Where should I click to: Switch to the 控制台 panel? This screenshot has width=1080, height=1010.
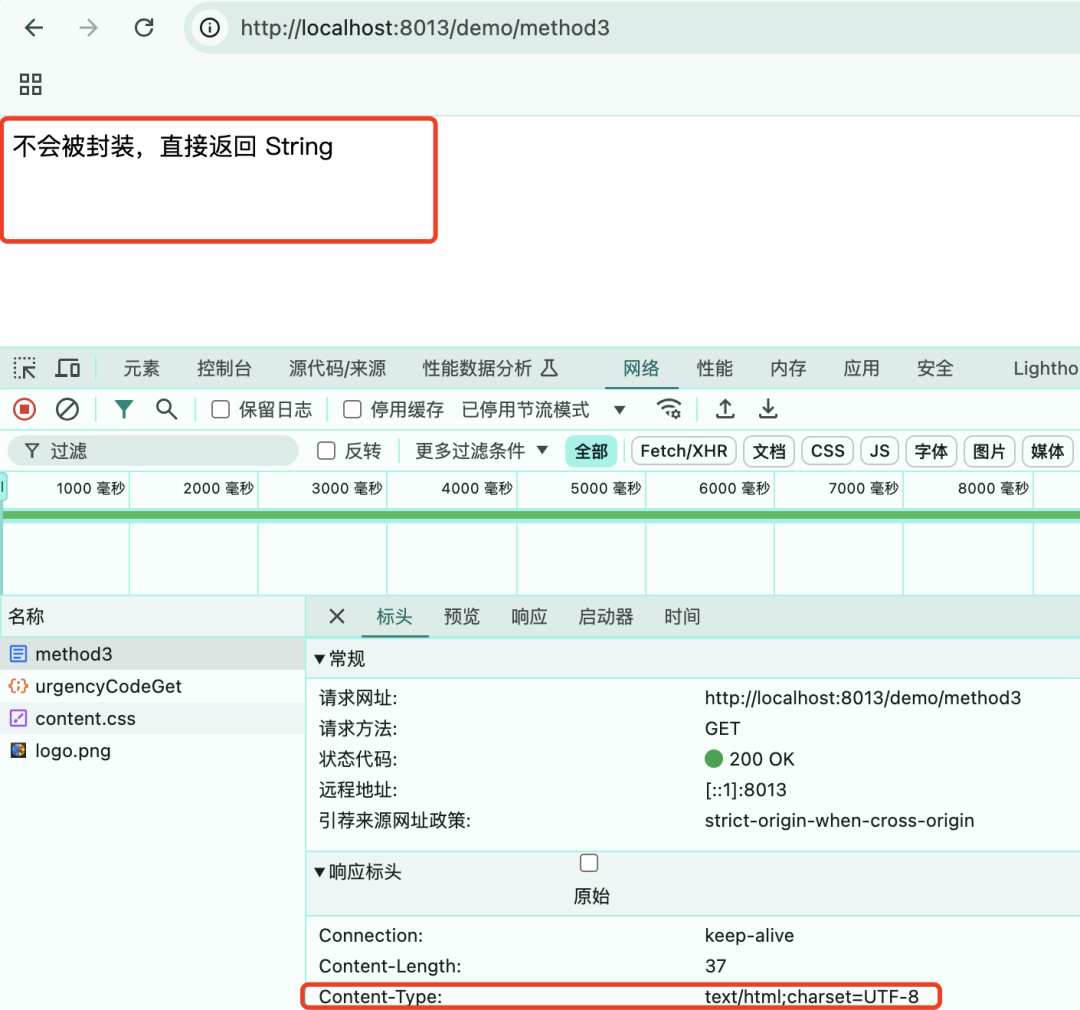click(x=224, y=368)
